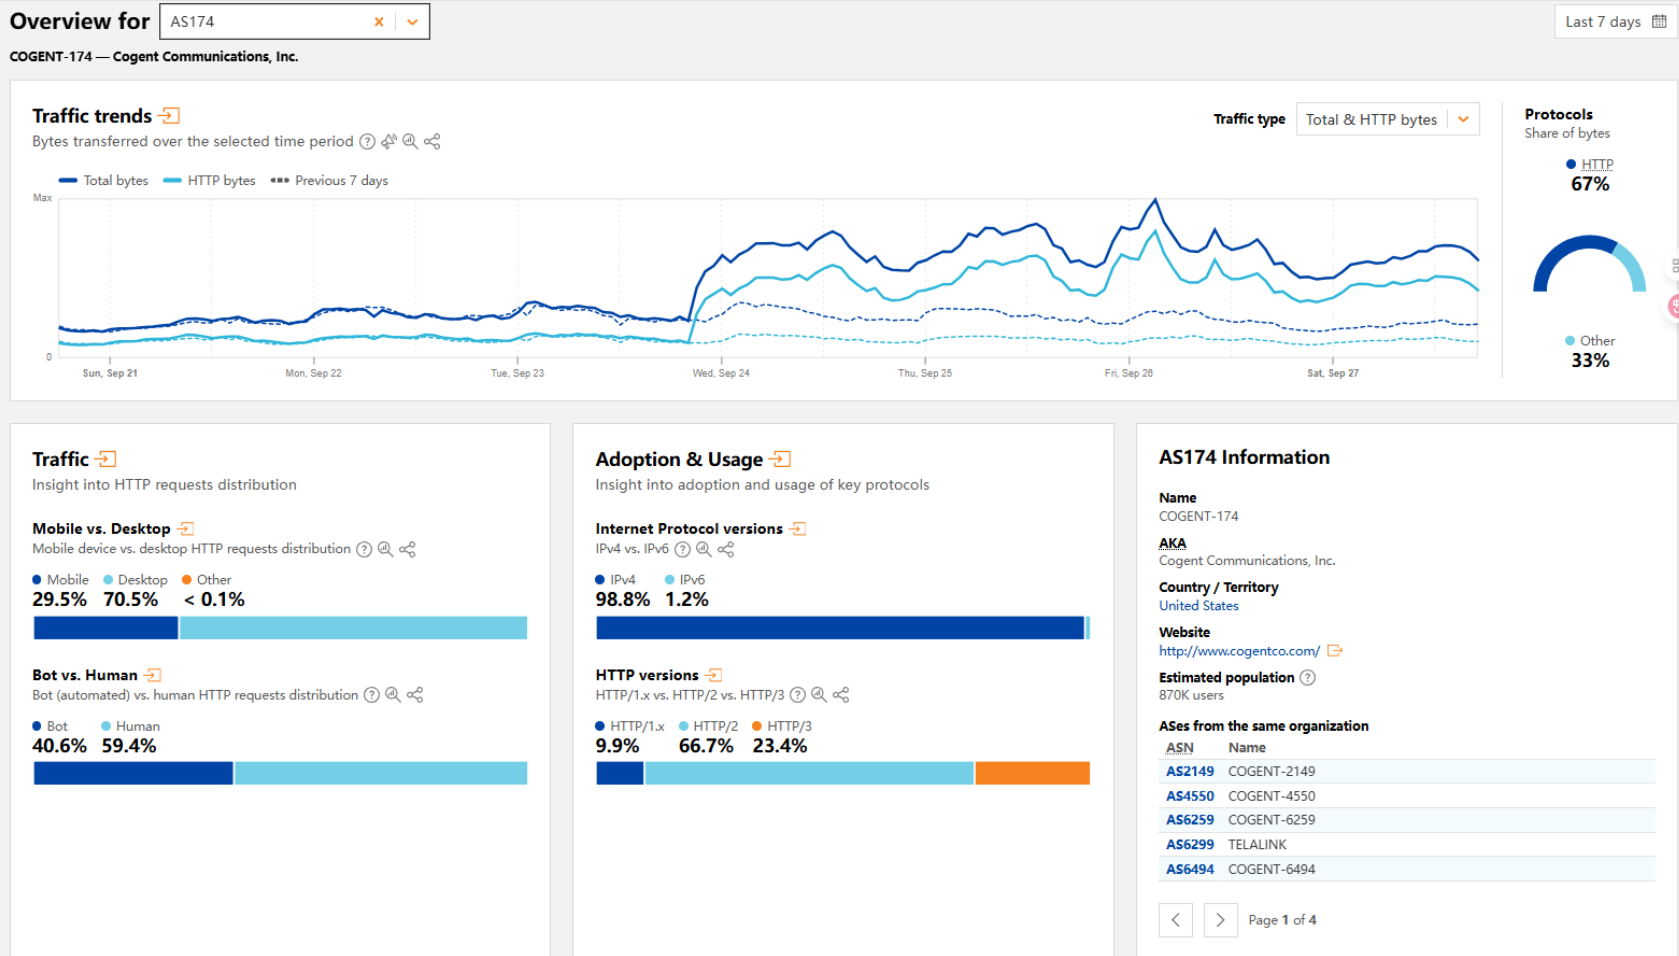Toggle the Previous 7 days legend series

(329, 181)
